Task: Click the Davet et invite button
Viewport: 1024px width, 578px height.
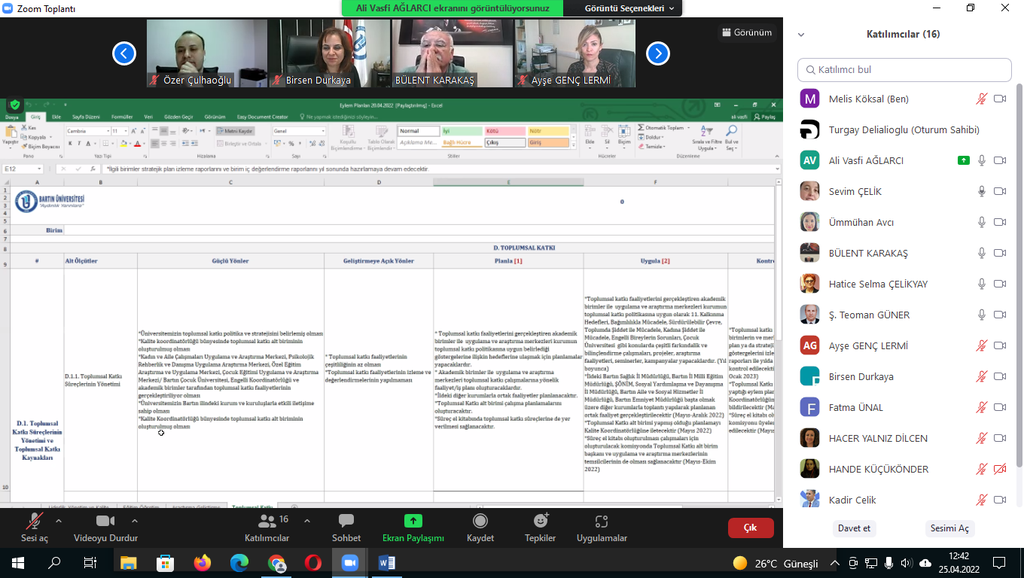Action: (x=853, y=528)
